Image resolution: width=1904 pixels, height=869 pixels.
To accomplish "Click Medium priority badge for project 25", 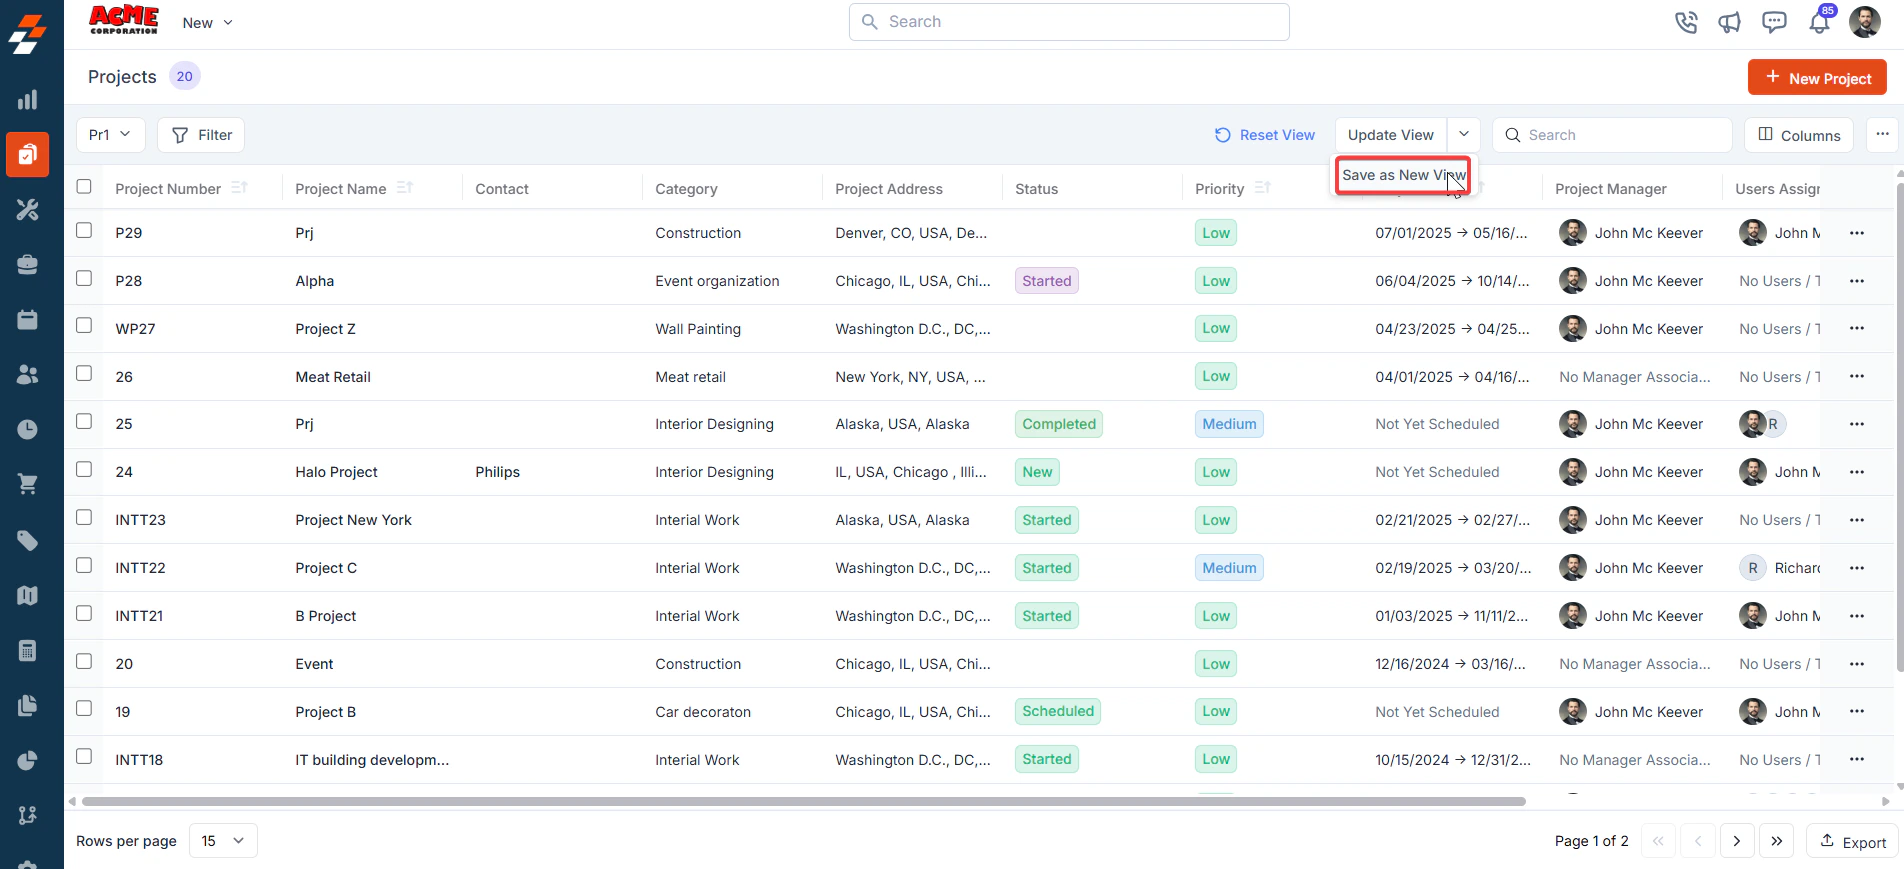I will pos(1229,424).
